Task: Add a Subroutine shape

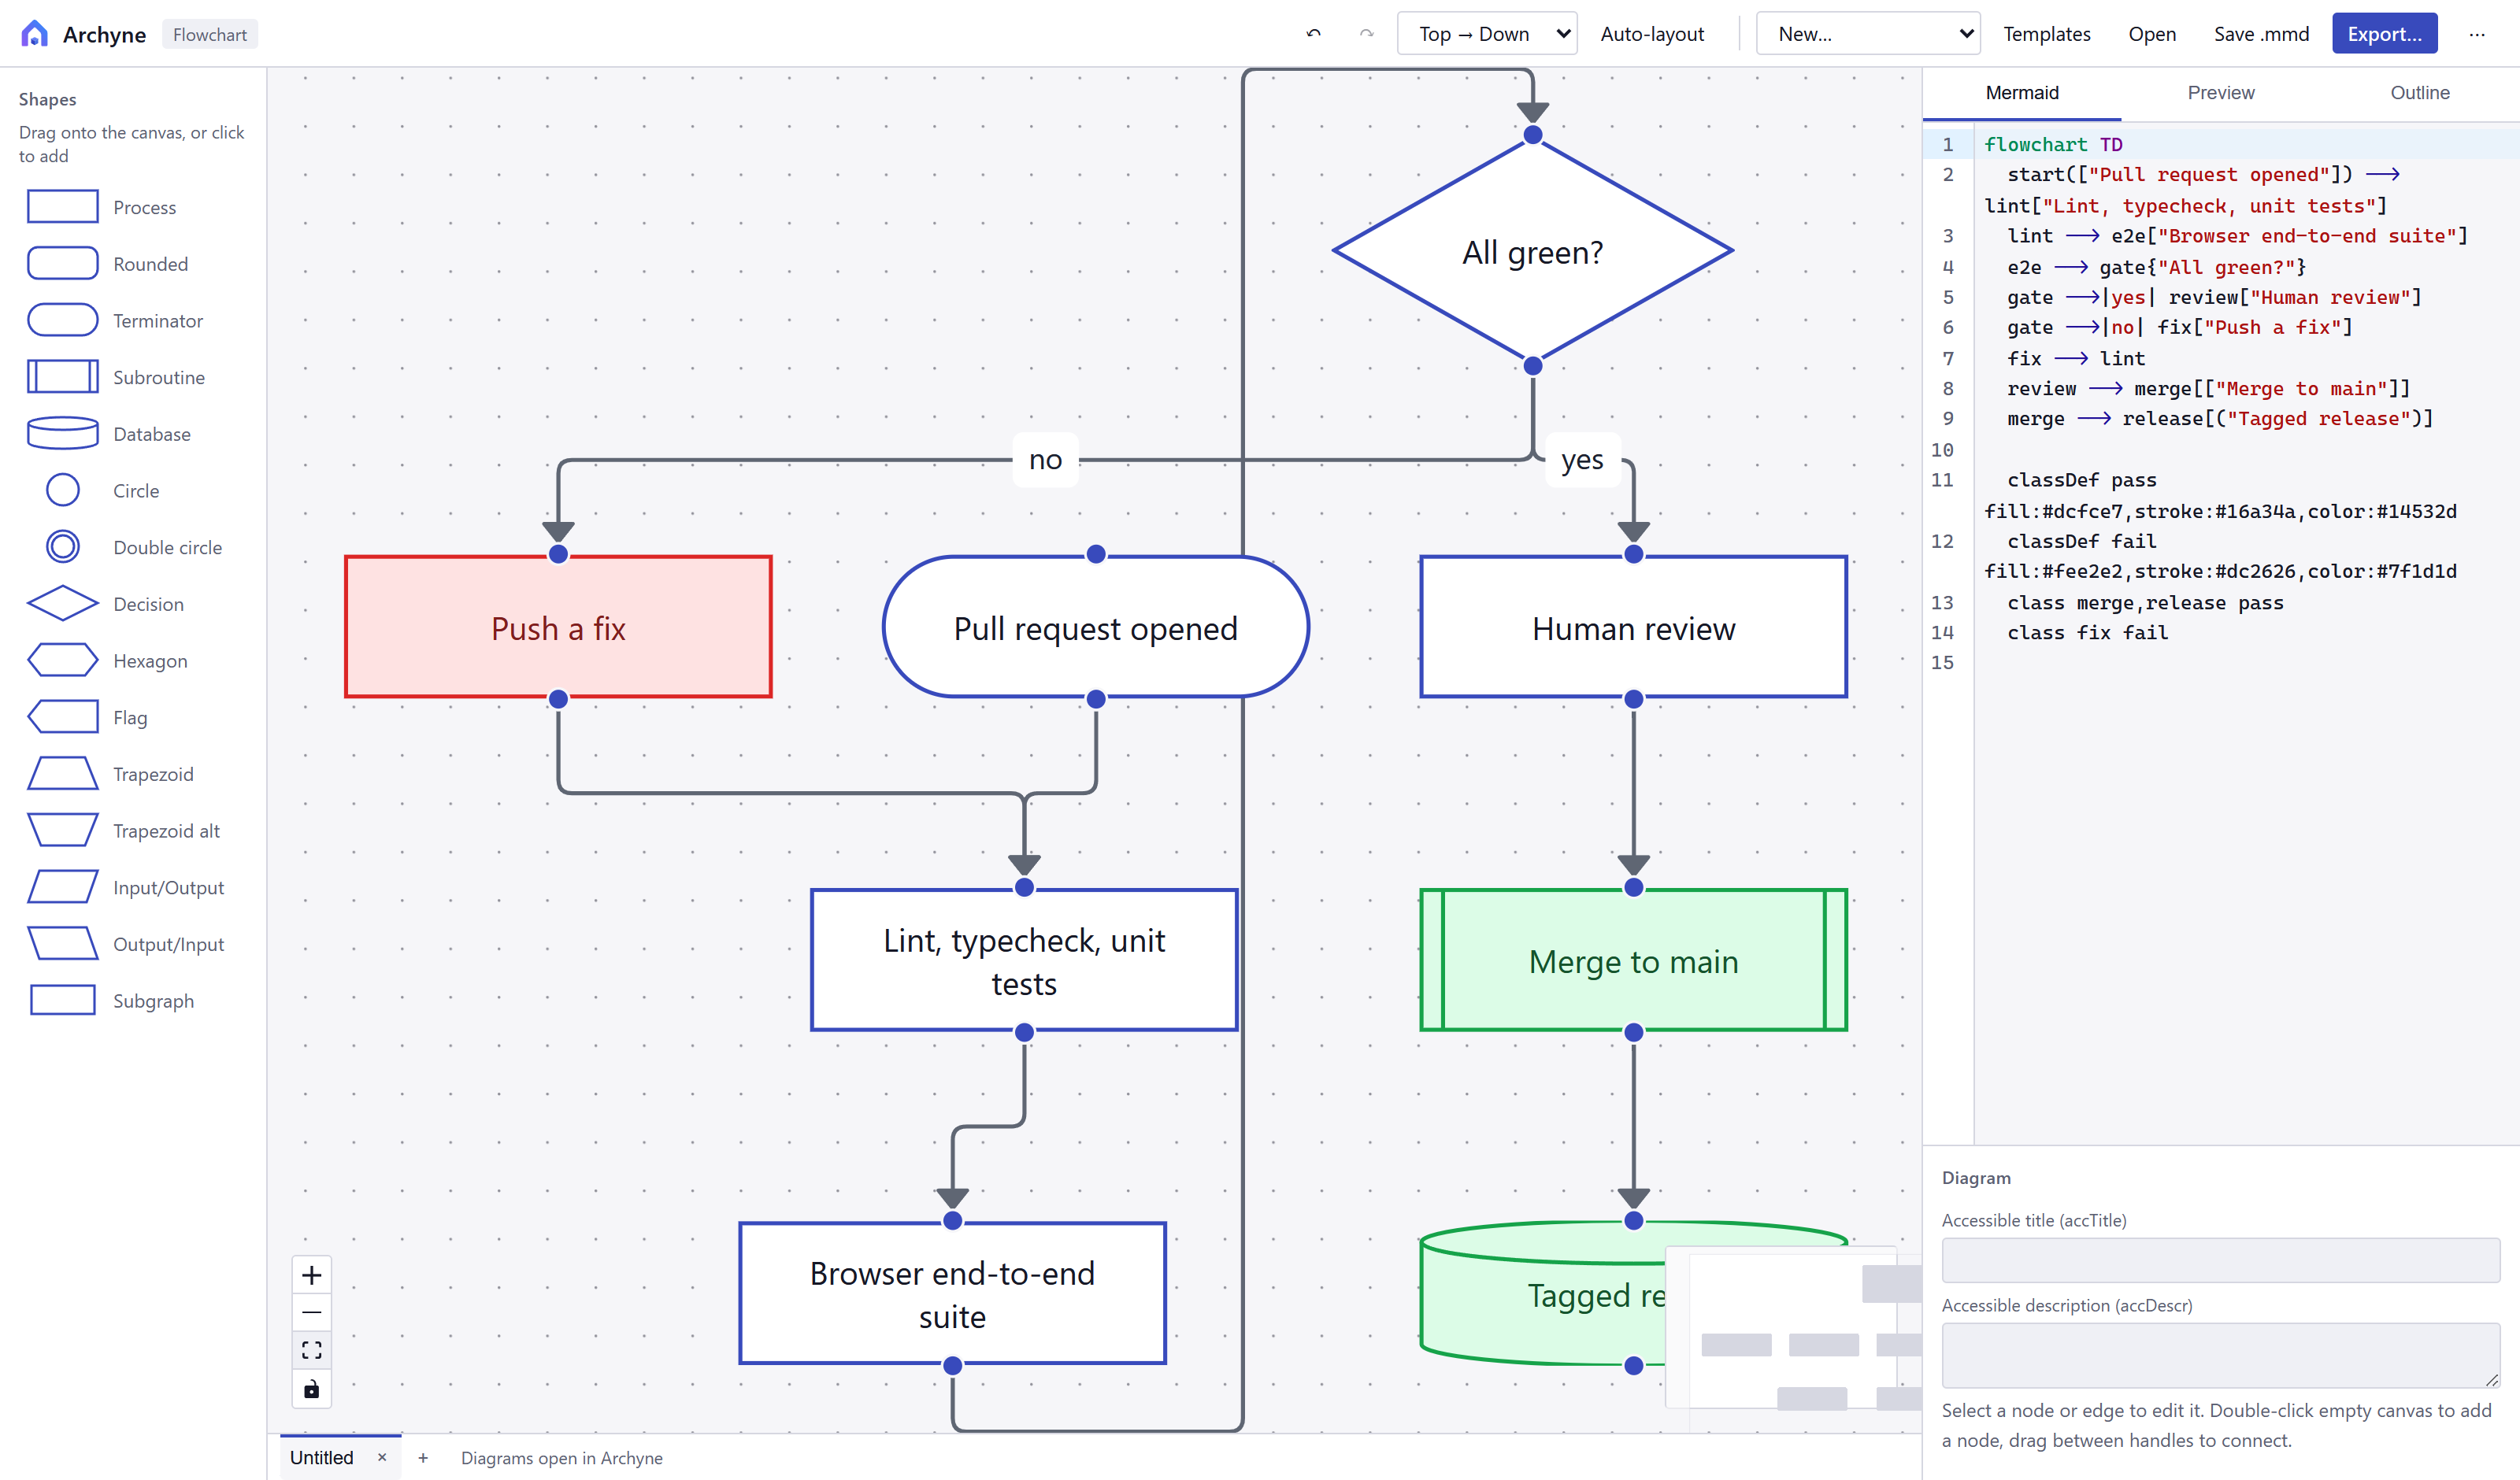Action: point(132,377)
